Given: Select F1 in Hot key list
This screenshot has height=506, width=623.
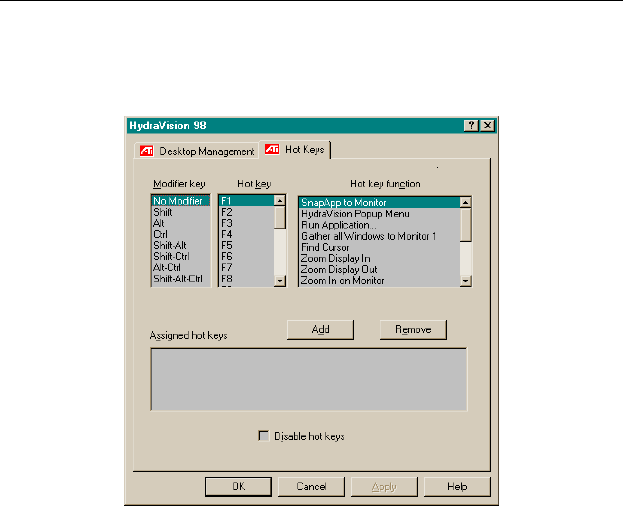Looking at the screenshot, I should coord(247,201).
